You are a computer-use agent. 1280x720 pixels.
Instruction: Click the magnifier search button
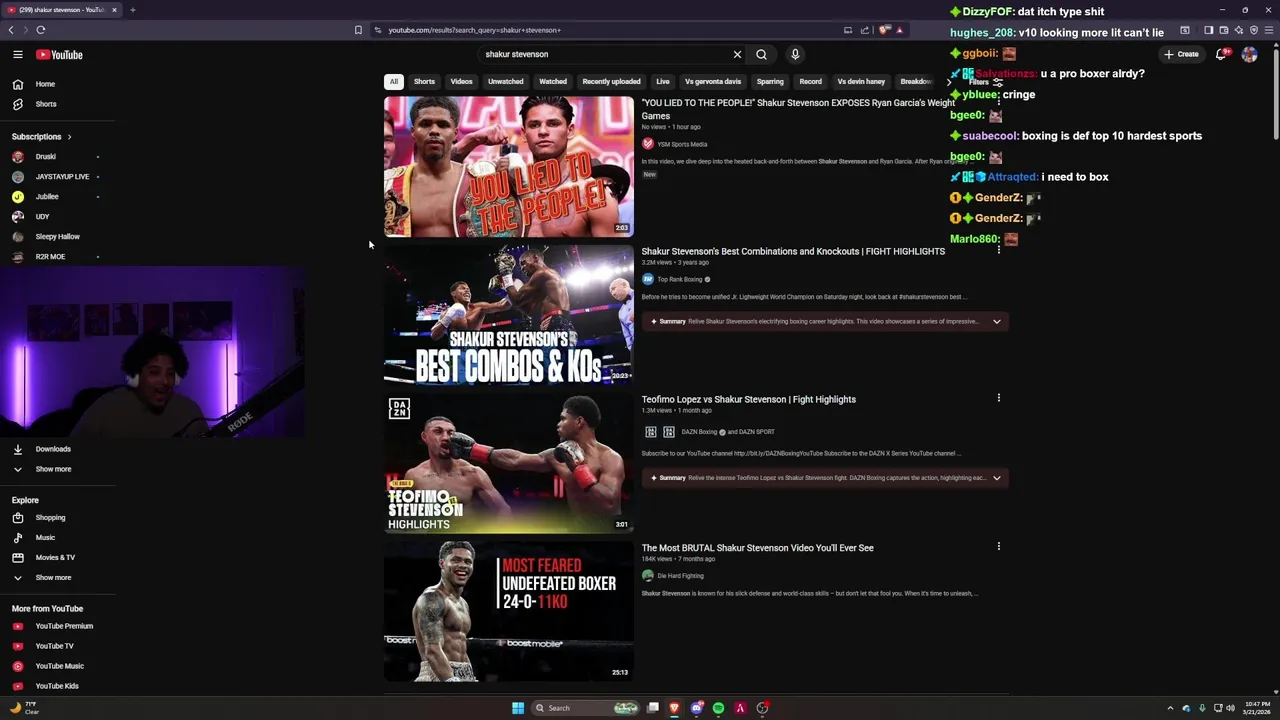pos(761,55)
